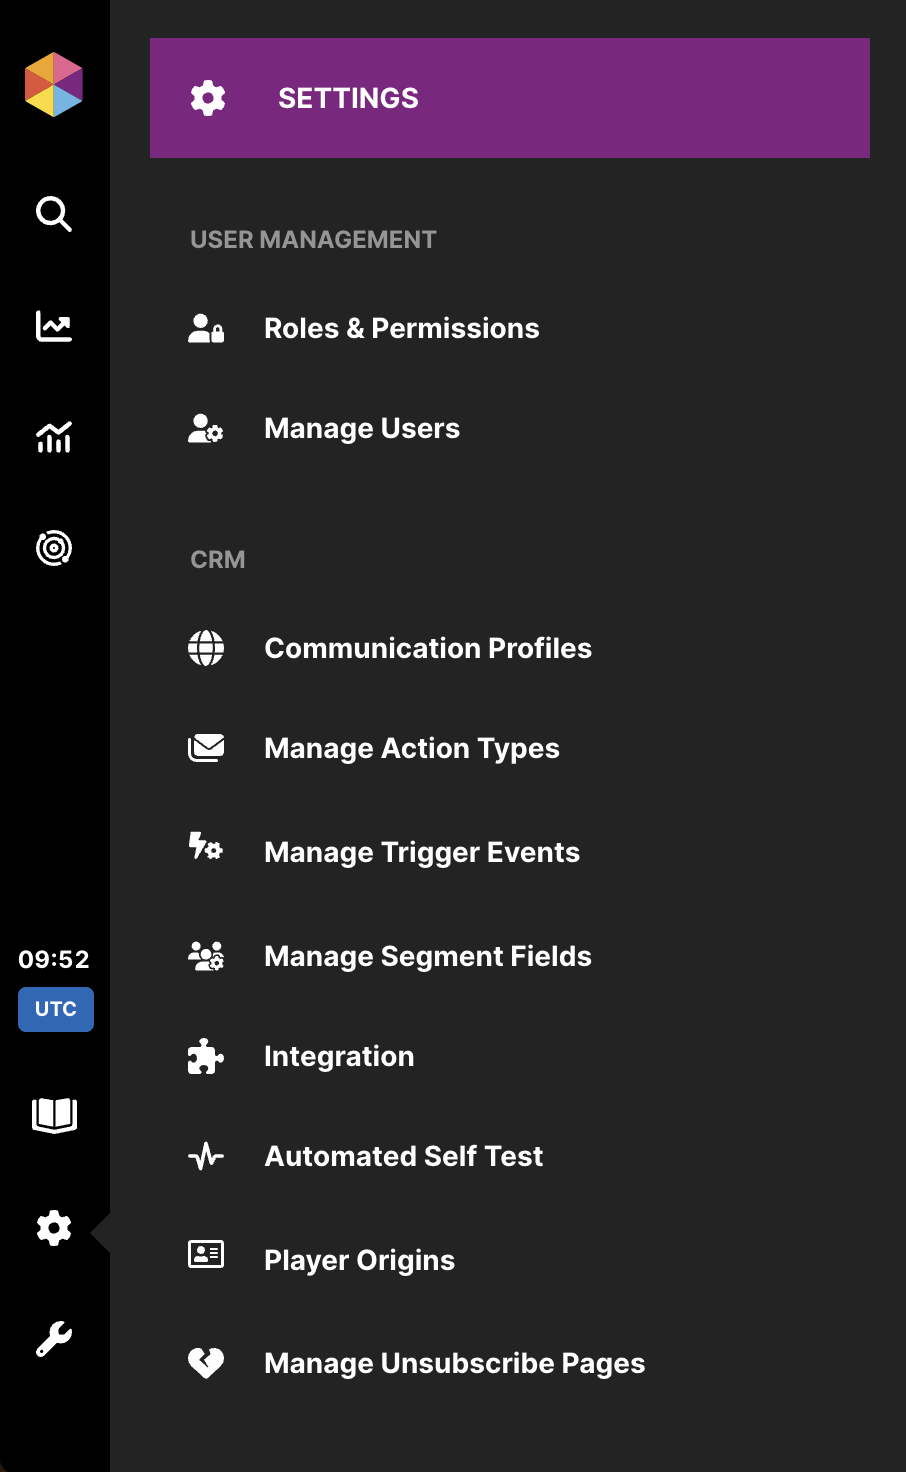Go to Manage Unsubscribe Pages
Image resolution: width=906 pixels, height=1472 pixels.
tap(454, 1363)
